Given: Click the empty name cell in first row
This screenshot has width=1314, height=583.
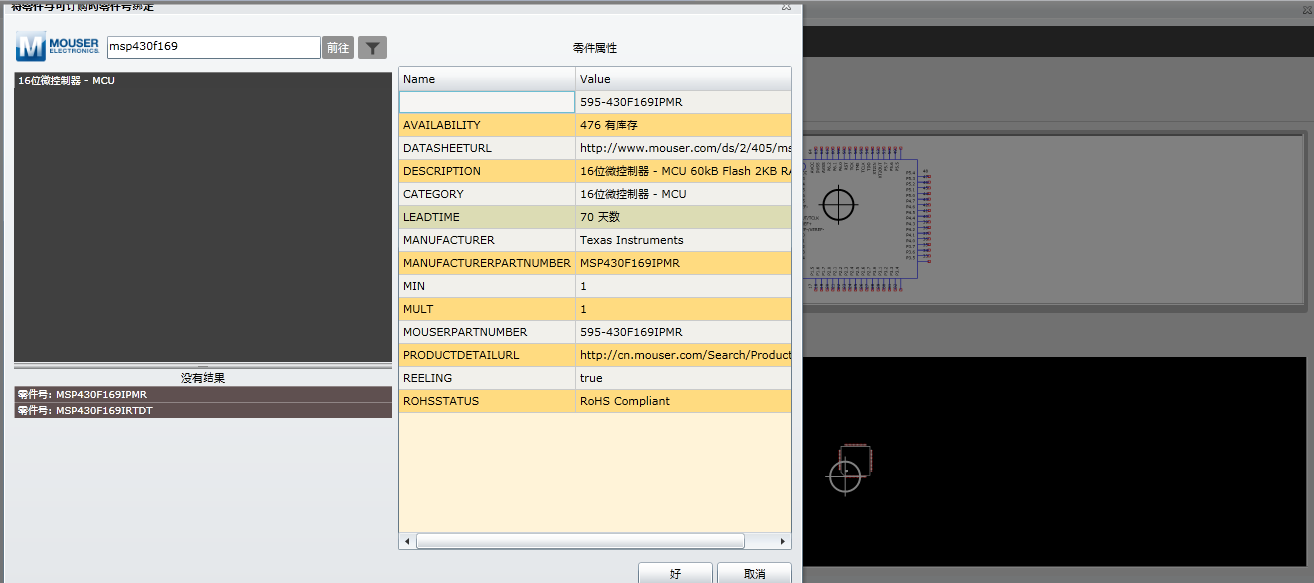Looking at the screenshot, I should [487, 102].
